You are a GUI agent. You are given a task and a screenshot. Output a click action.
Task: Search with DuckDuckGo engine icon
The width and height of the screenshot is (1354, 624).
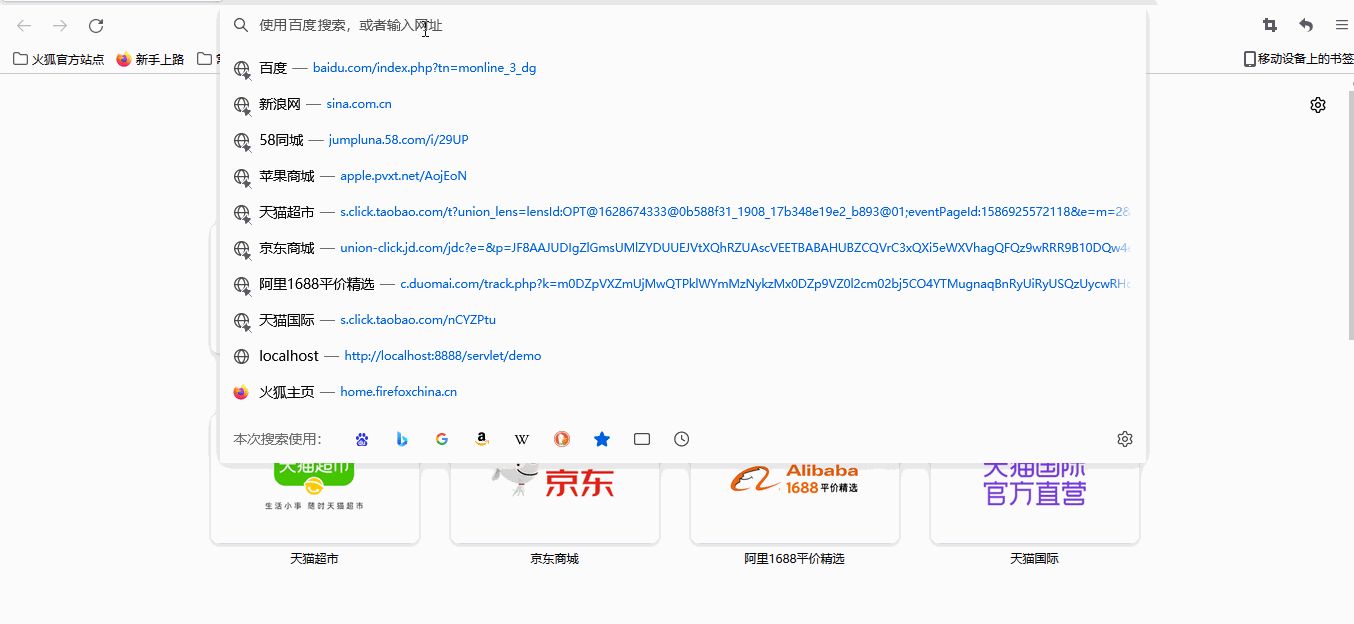[562, 439]
